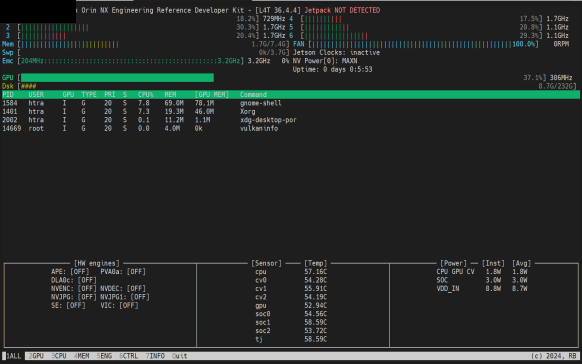Image resolution: width=582 pixels, height=364 pixels.
Task: Click the NVENC: [OFF] engine entry
Action: [74, 289]
